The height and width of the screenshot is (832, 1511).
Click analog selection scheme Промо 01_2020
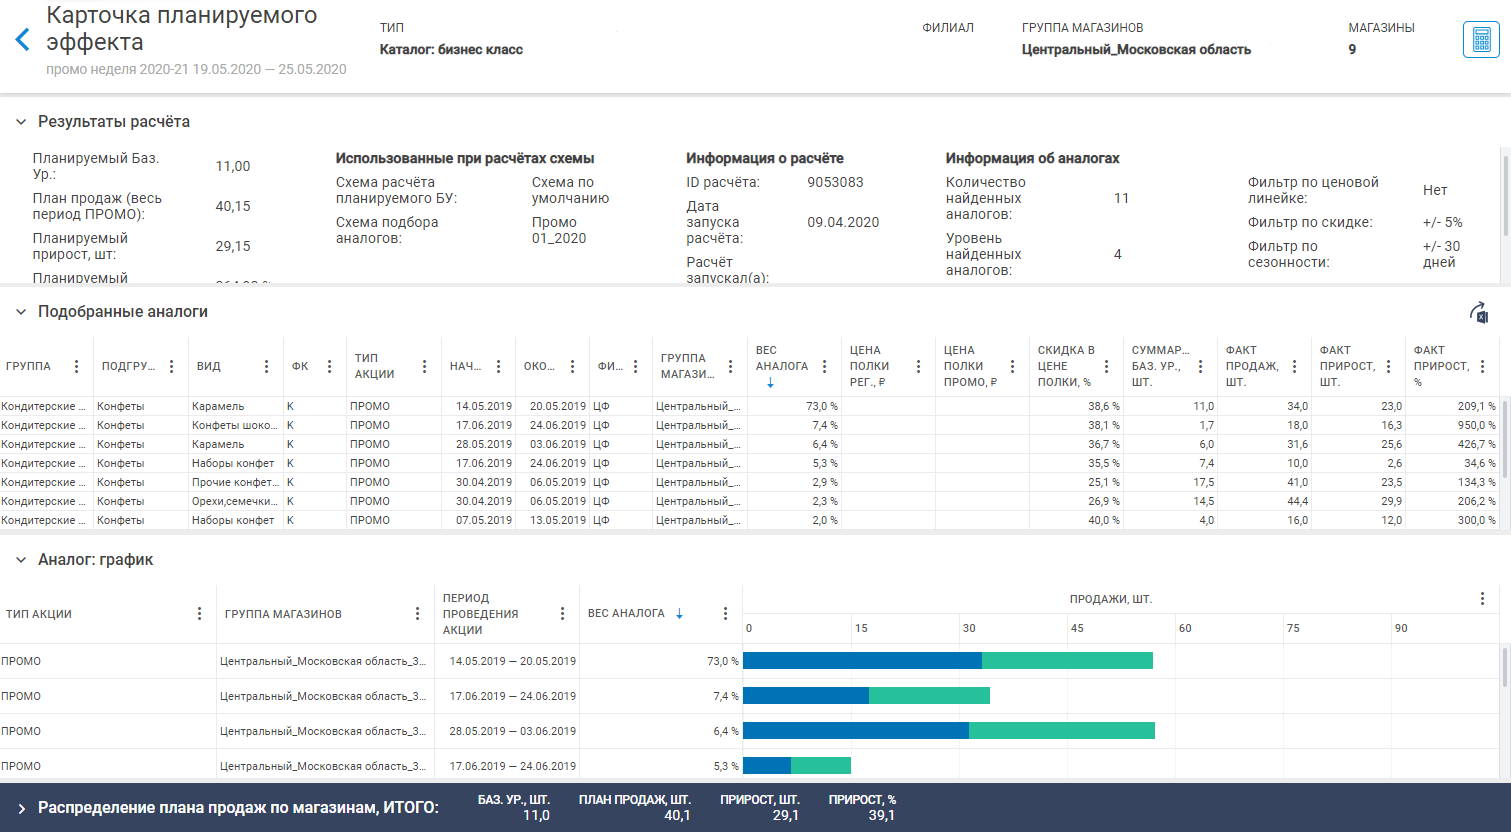coord(559,230)
